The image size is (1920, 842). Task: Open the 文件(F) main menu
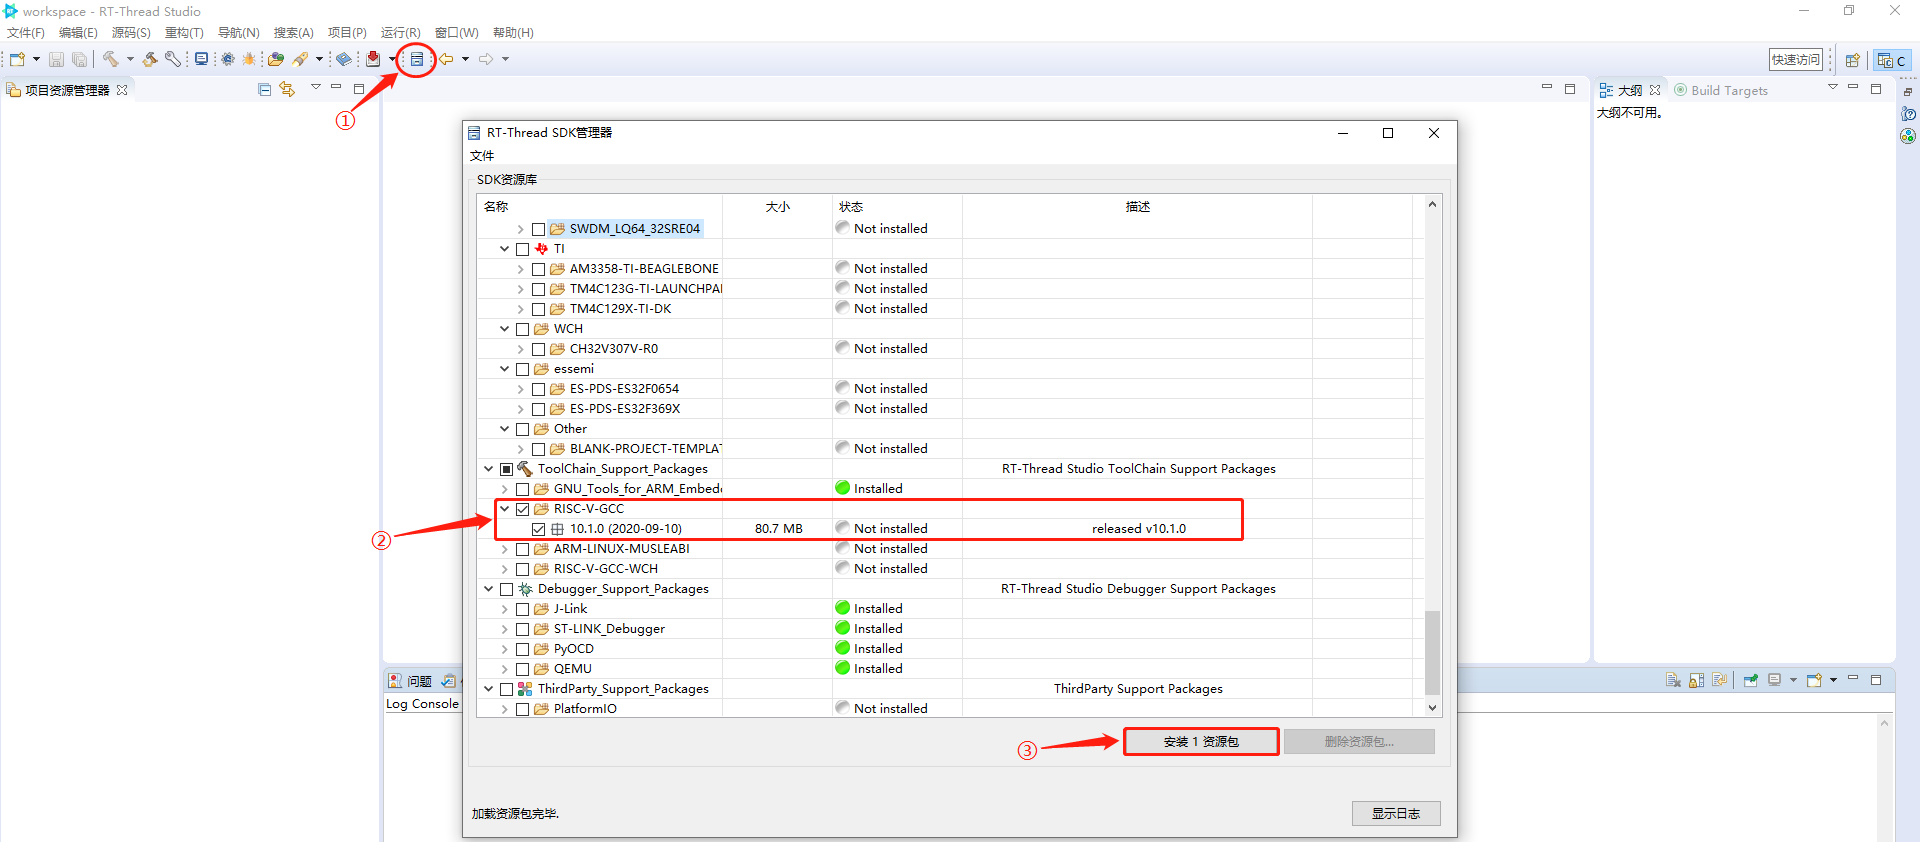pyautogui.click(x=26, y=33)
